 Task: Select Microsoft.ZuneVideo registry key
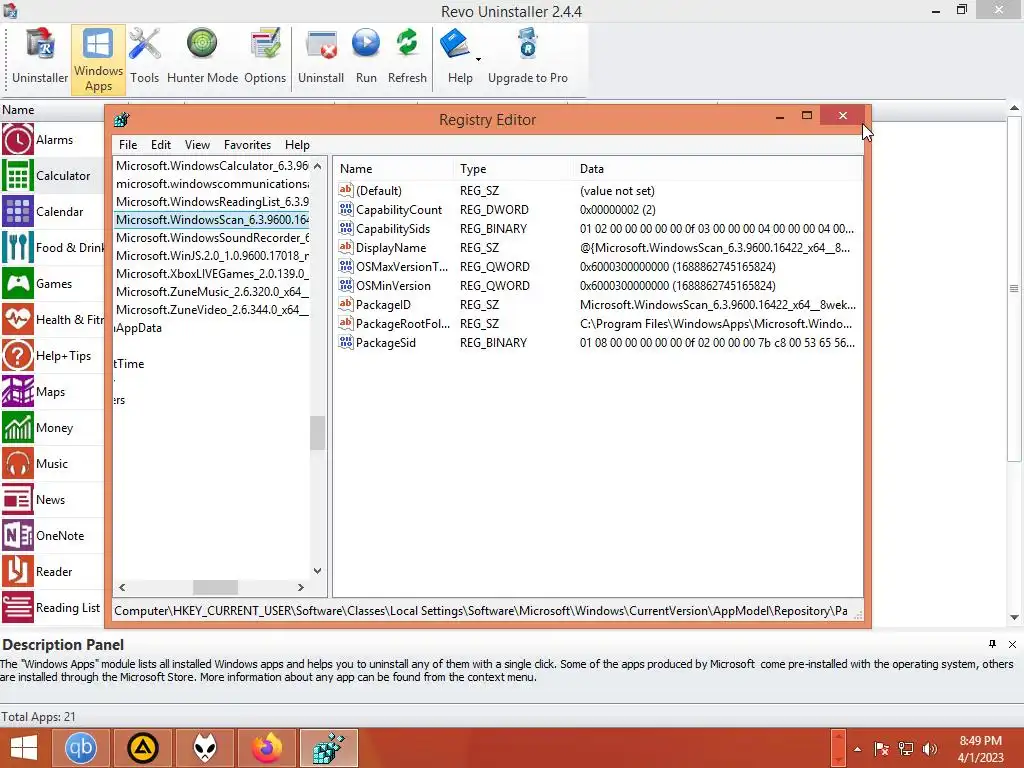tap(212, 310)
